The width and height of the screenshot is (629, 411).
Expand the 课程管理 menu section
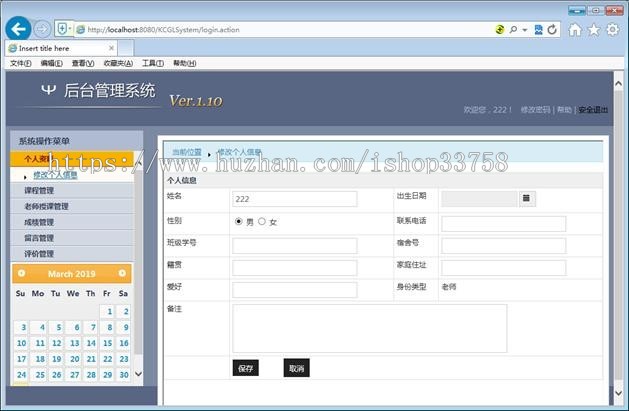tap(72, 190)
